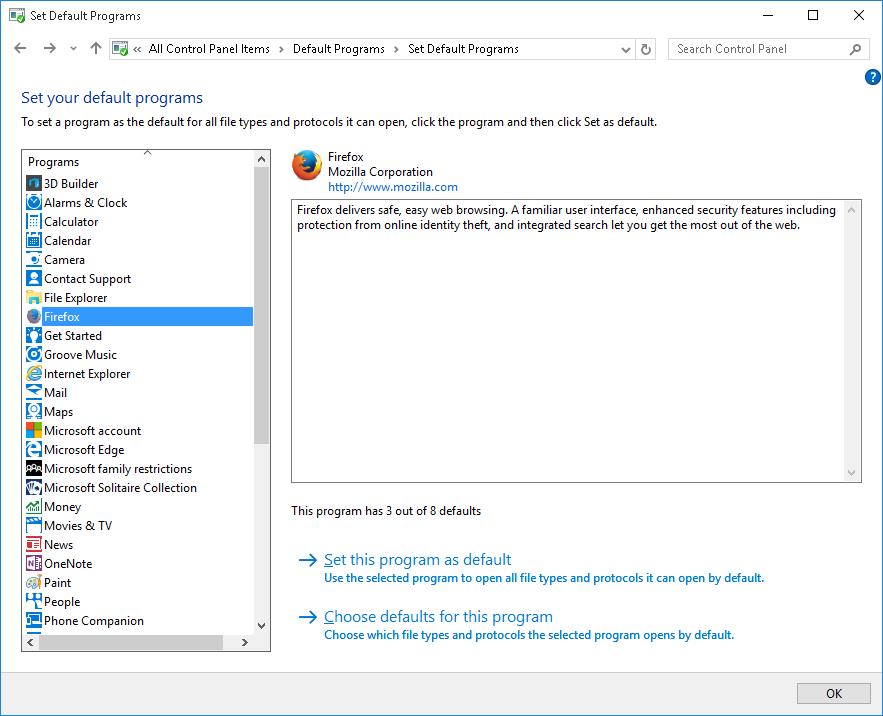The height and width of the screenshot is (716, 883).
Task: Select the Groove Music icon
Action: point(34,354)
